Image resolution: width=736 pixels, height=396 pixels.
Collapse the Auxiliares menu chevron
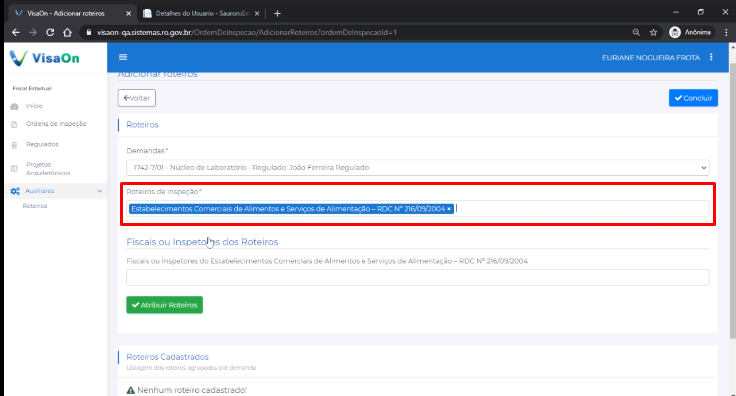coord(99,191)
